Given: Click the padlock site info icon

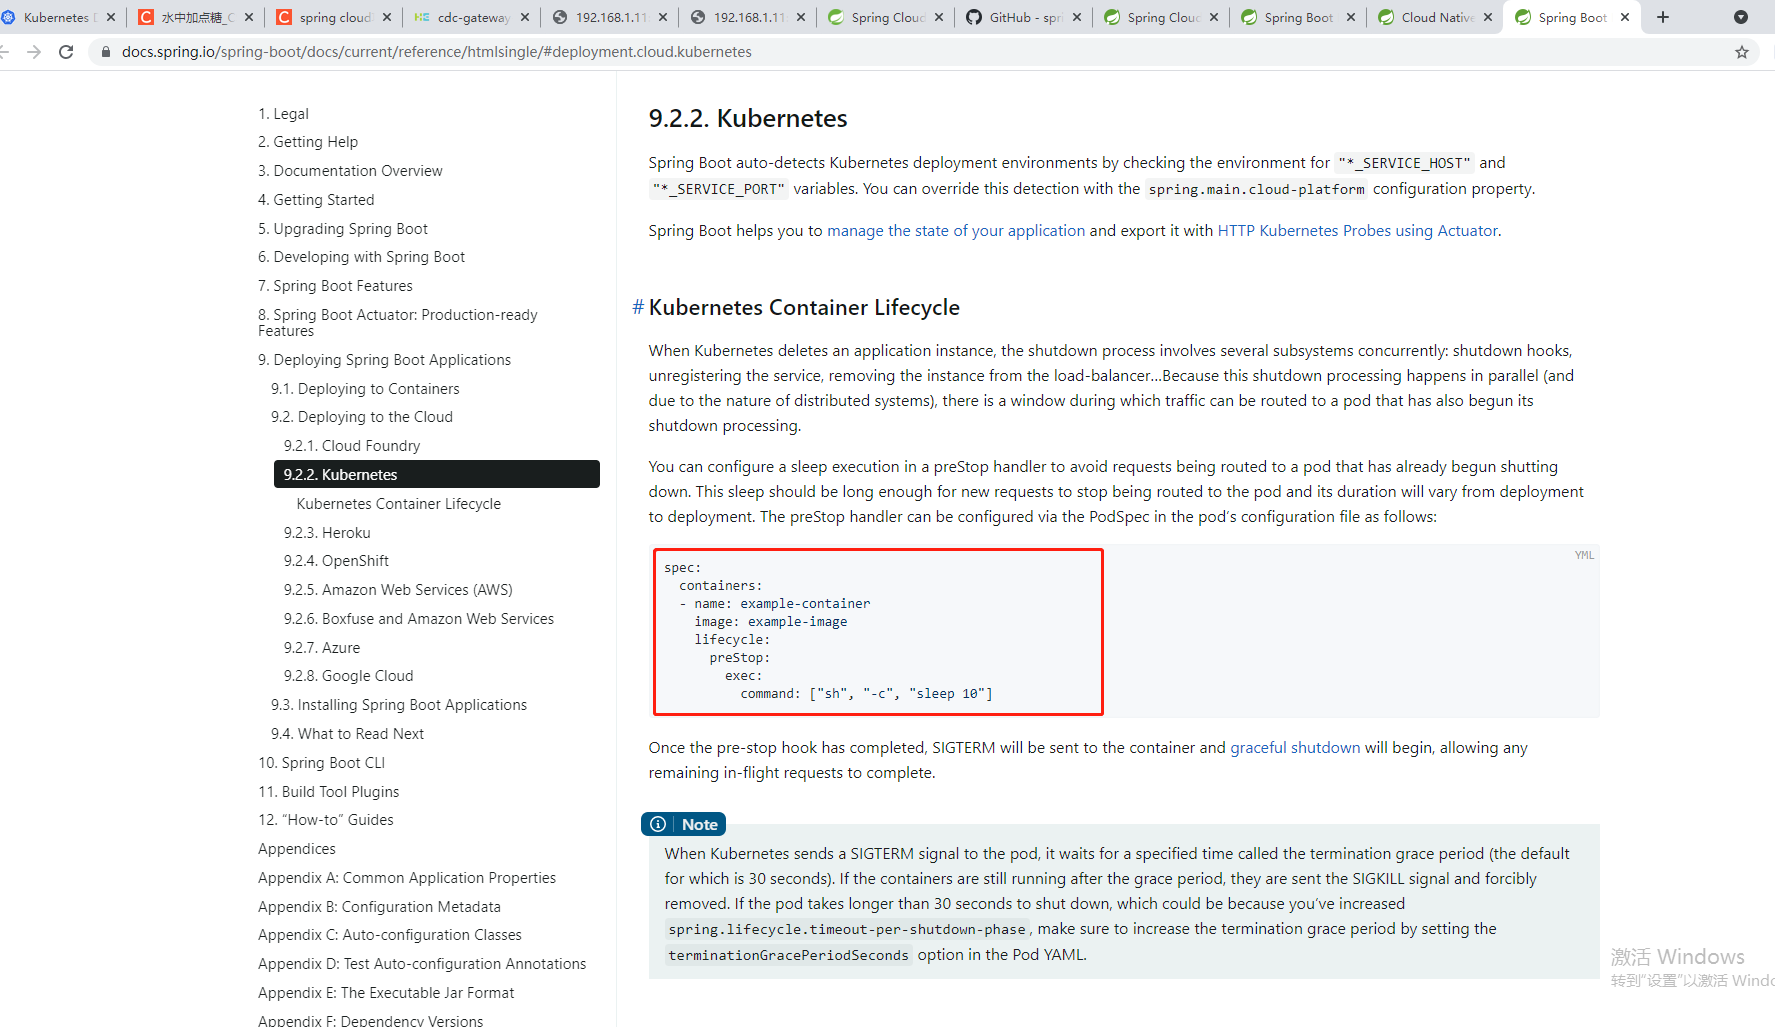Looking at the screenshot, I should coord(106,52).
